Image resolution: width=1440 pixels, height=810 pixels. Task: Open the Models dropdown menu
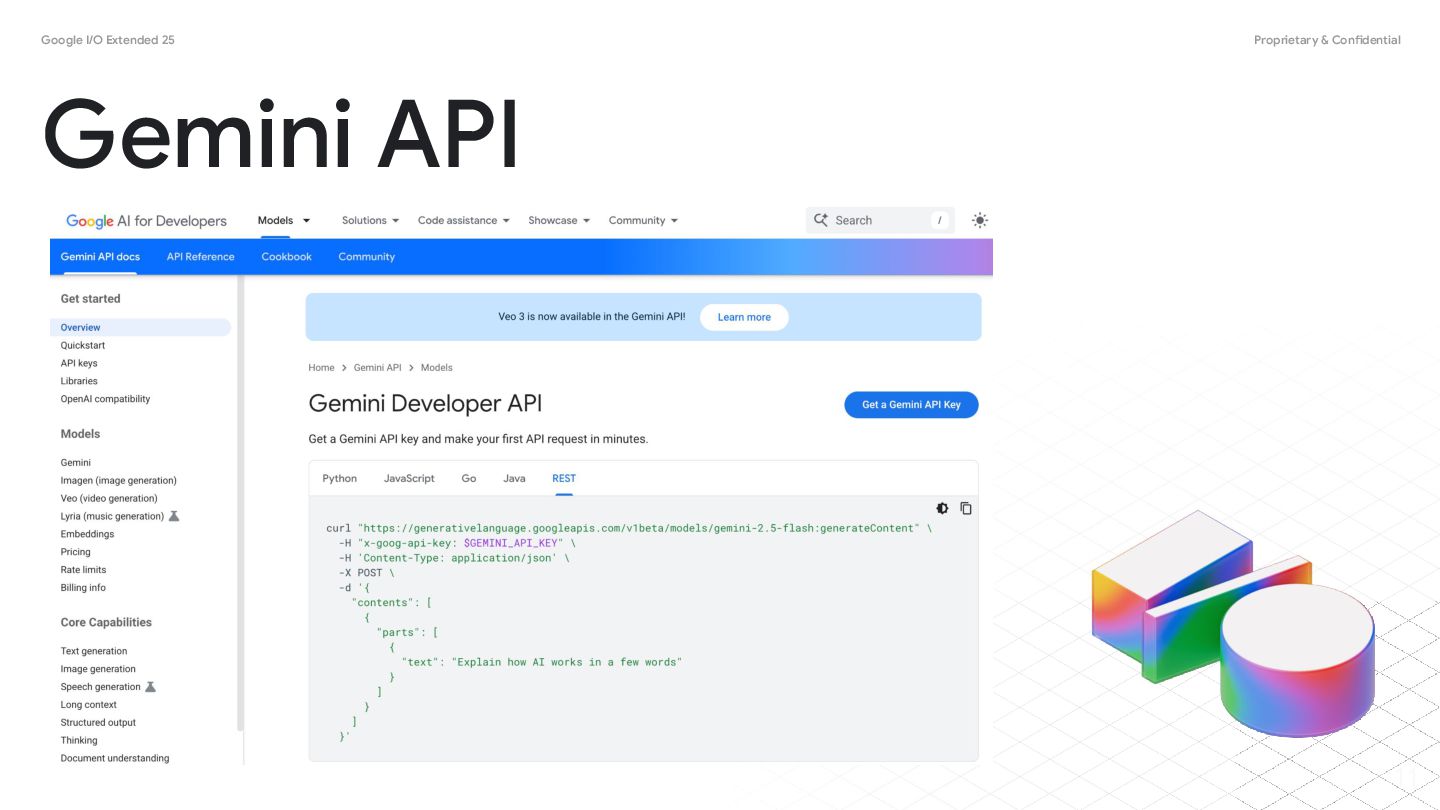pyautogui.click(x=284, y=220)
